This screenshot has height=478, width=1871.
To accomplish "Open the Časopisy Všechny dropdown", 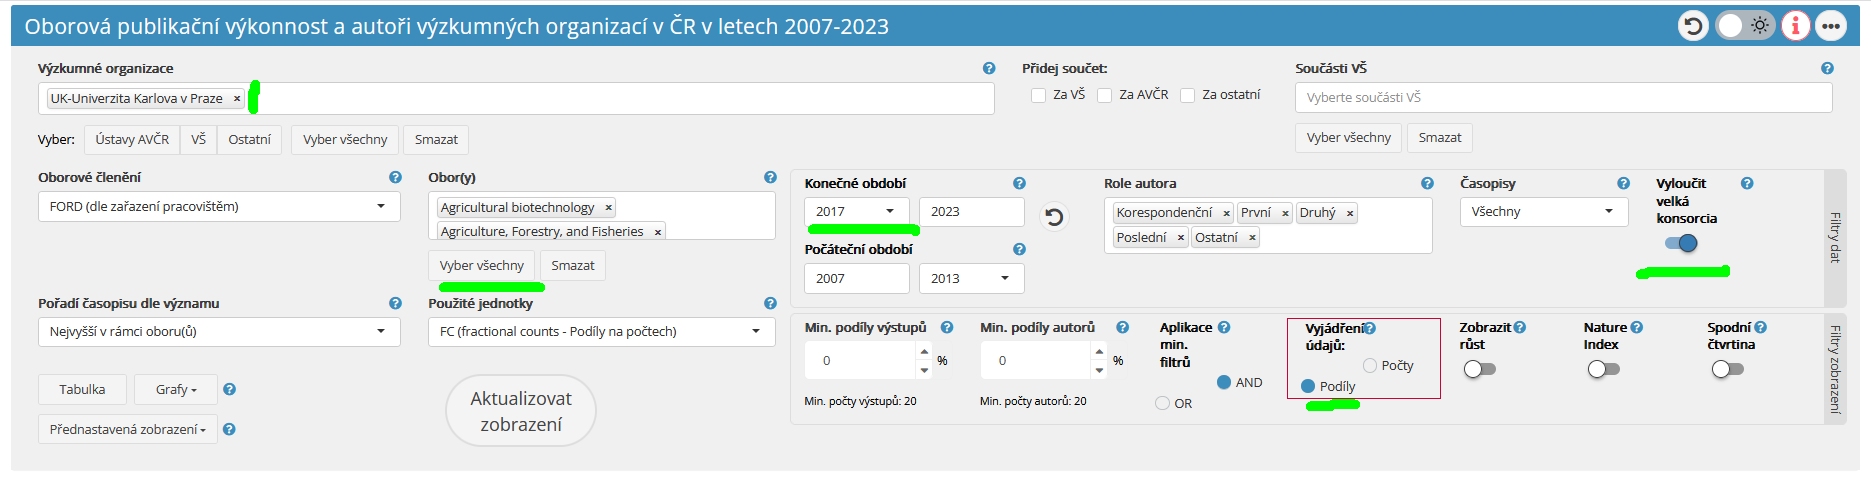I will point(1542,212).
